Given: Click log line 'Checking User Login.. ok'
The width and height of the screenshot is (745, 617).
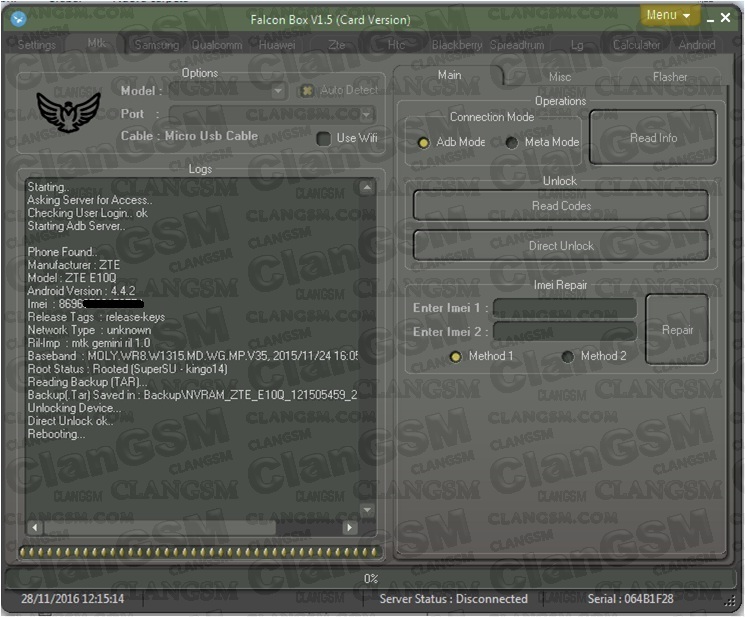Looking at the screenshot, I should click(x=87, y=213).
